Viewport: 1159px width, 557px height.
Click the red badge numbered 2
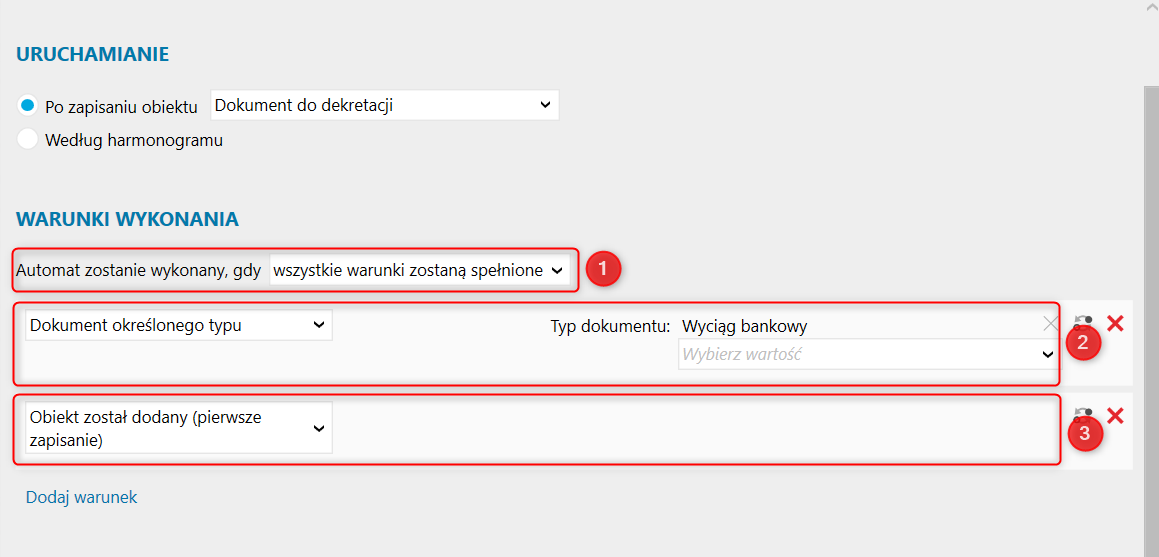[x=1083, y=343]
